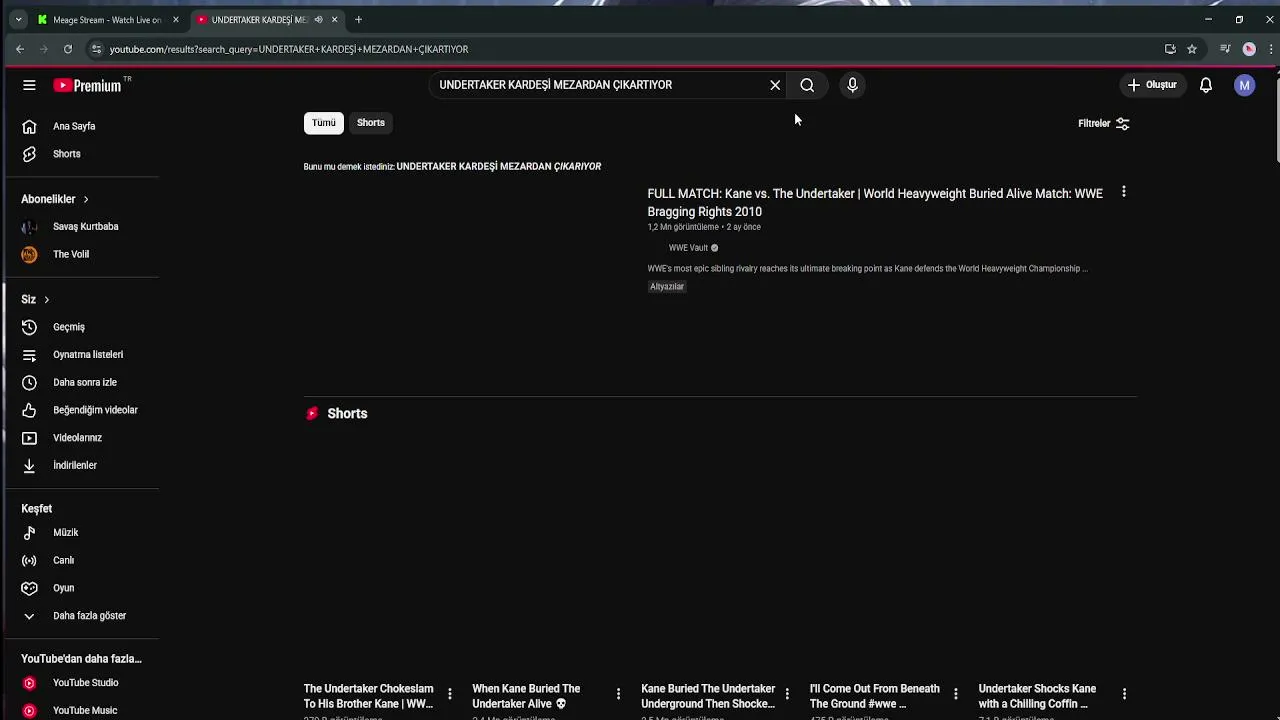Open the account avatar M menu
The height and width of the screenshot is (720, 1280).
coord(1244,85)
